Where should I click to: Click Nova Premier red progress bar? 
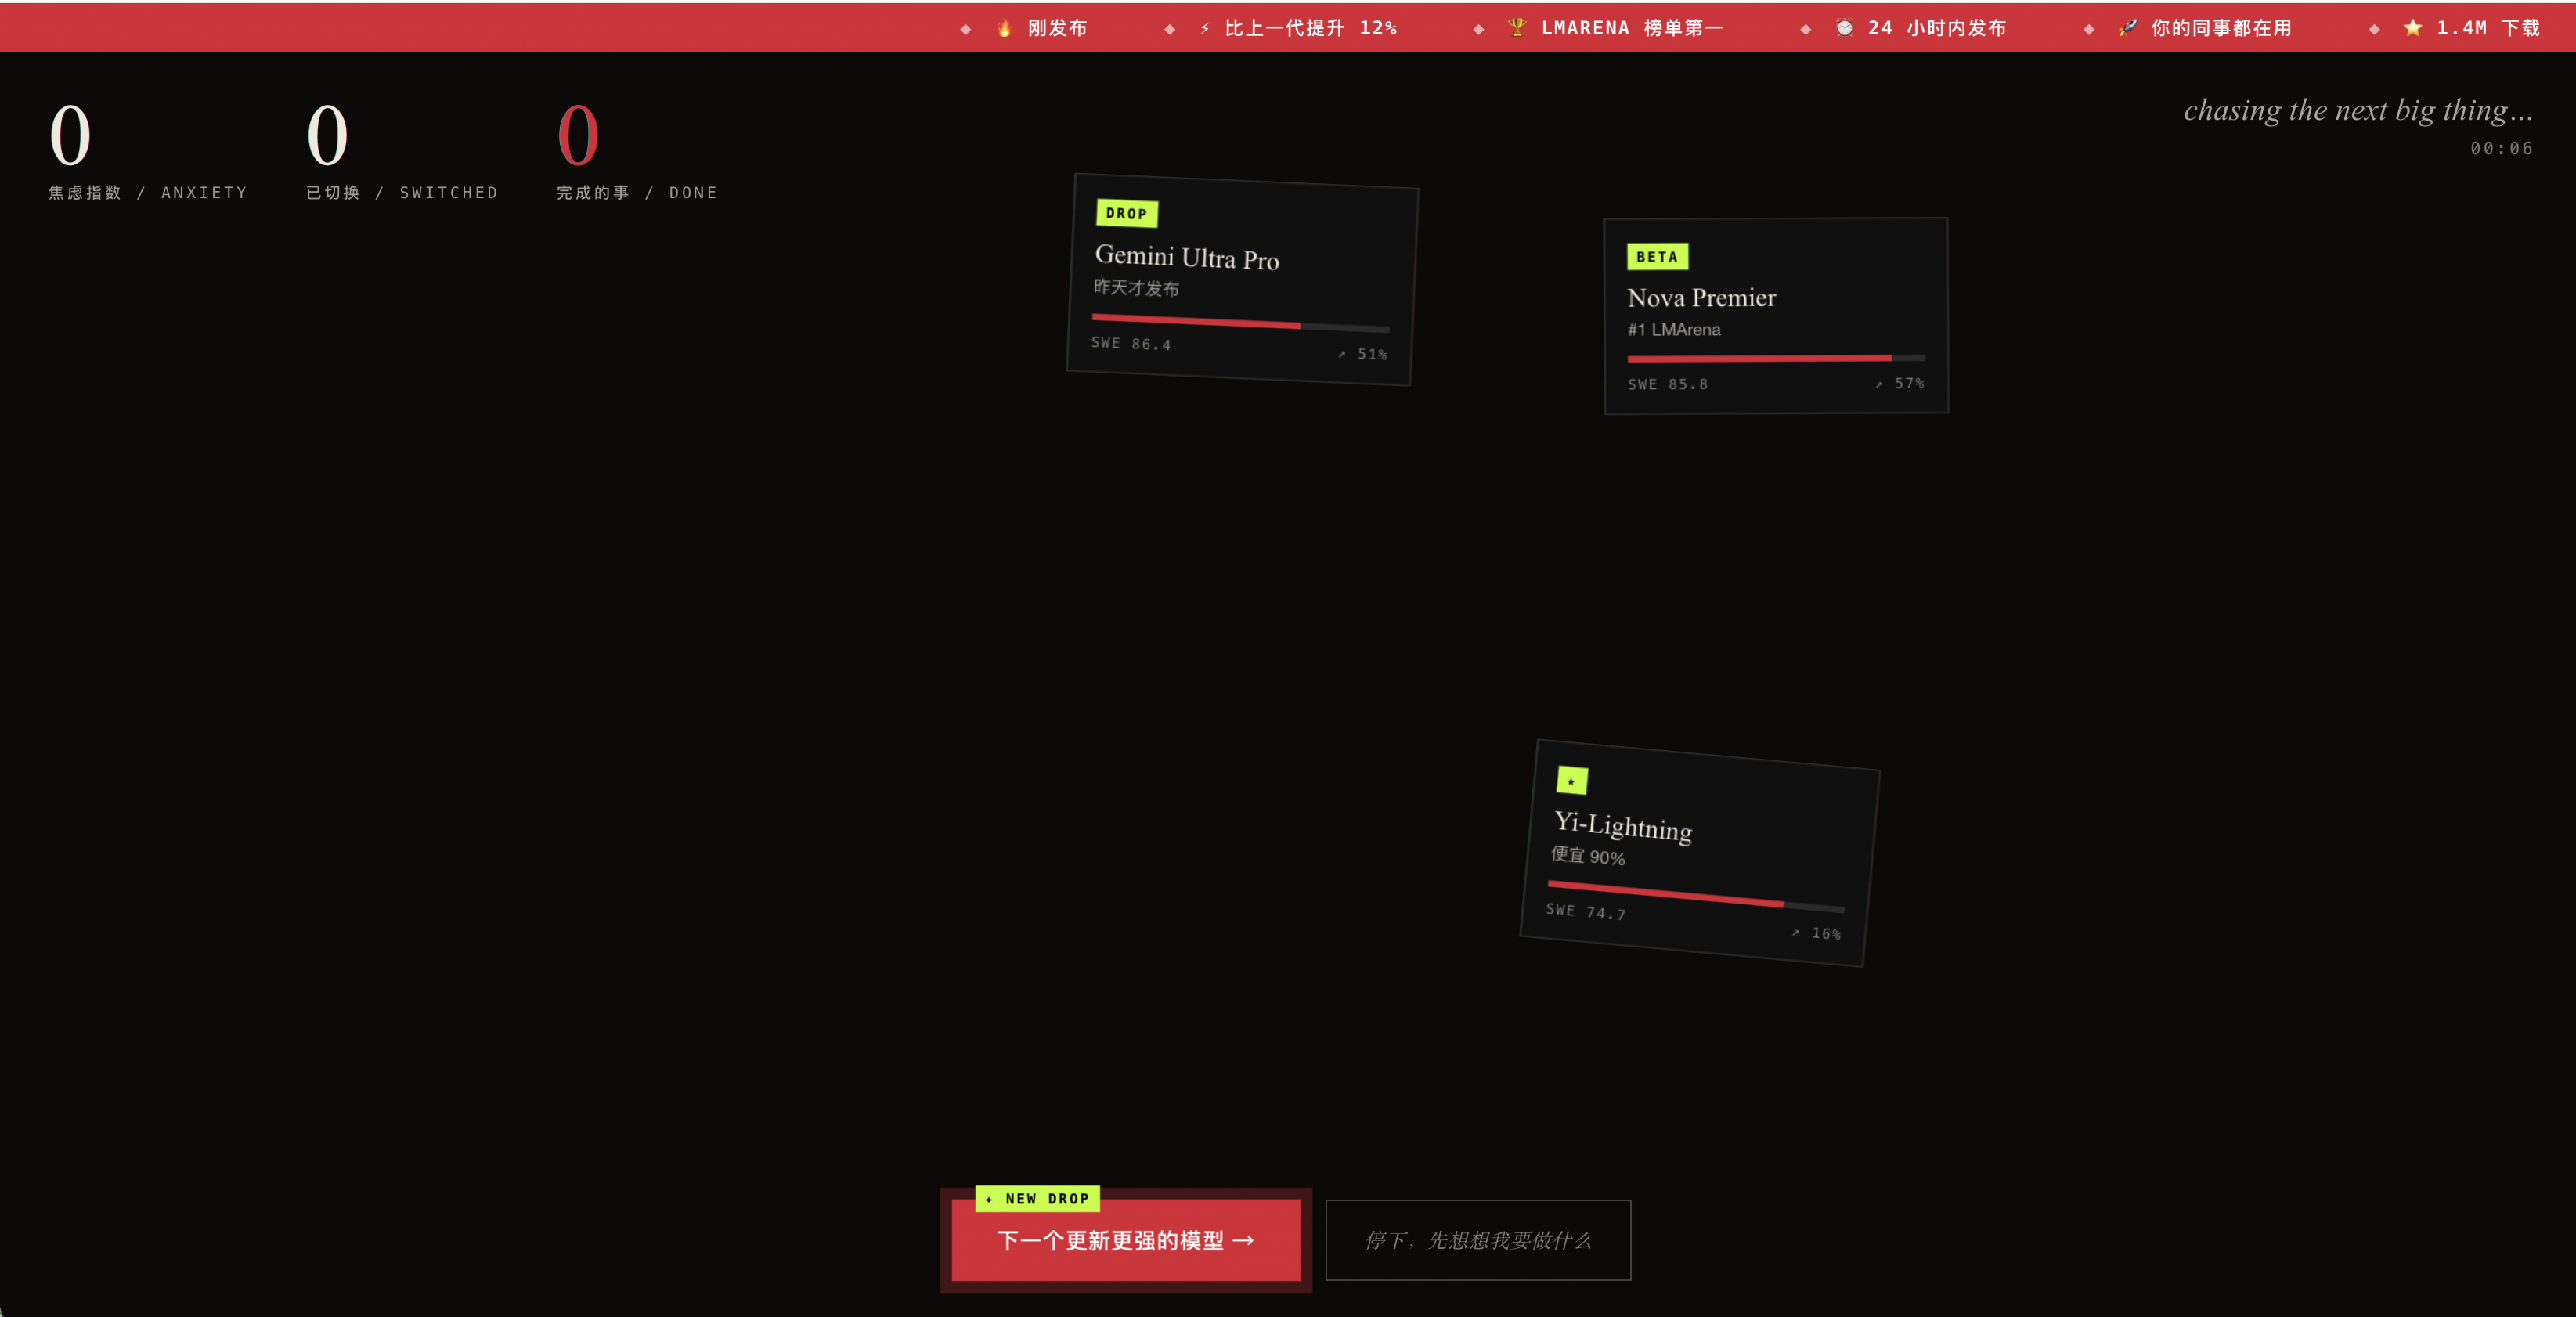[1759, 357]
